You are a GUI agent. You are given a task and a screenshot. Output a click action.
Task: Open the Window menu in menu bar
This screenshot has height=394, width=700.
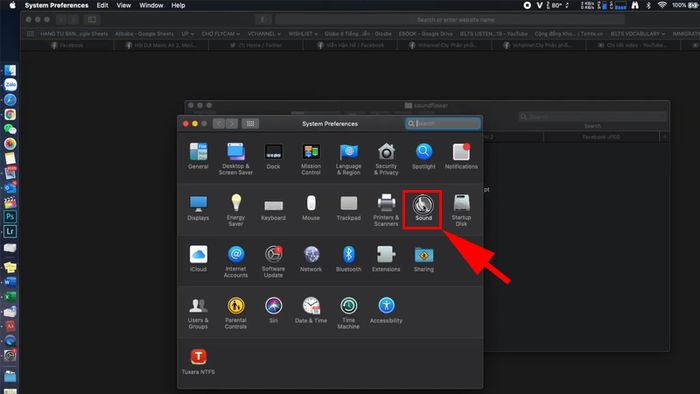point(151,5)
